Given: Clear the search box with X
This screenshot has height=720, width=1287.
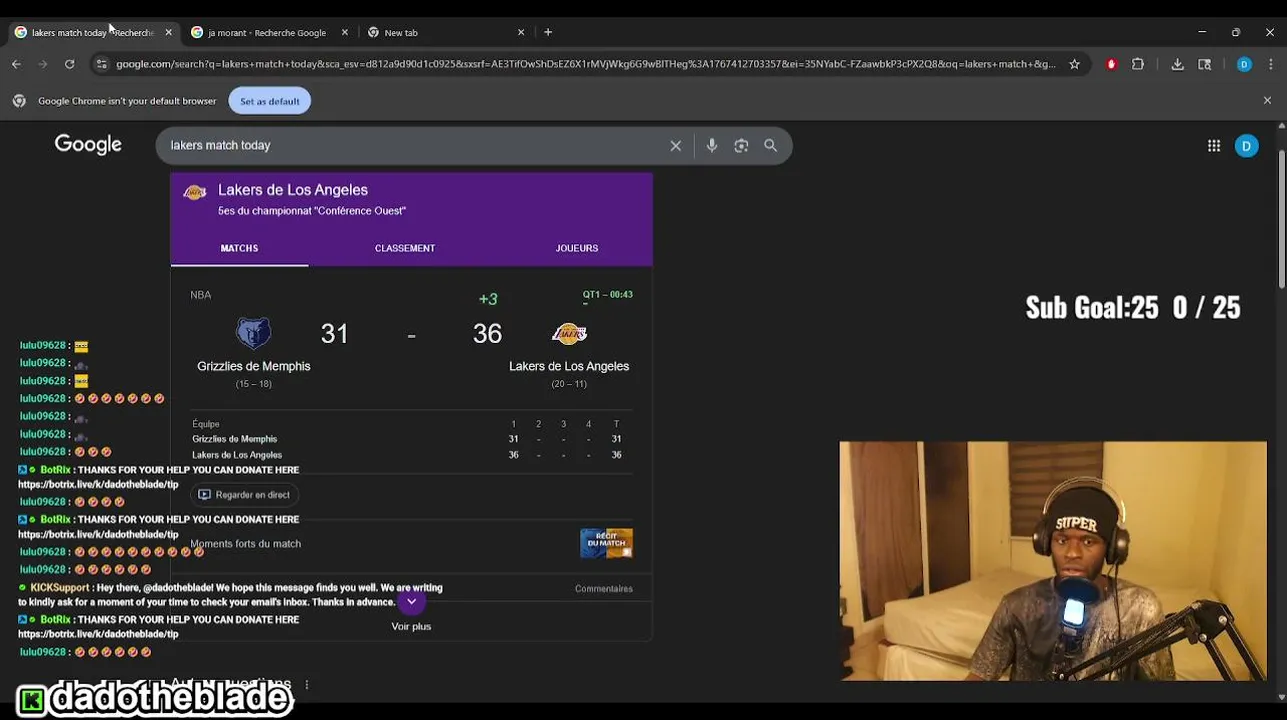Looking at the screenshot, I should 676,146.
